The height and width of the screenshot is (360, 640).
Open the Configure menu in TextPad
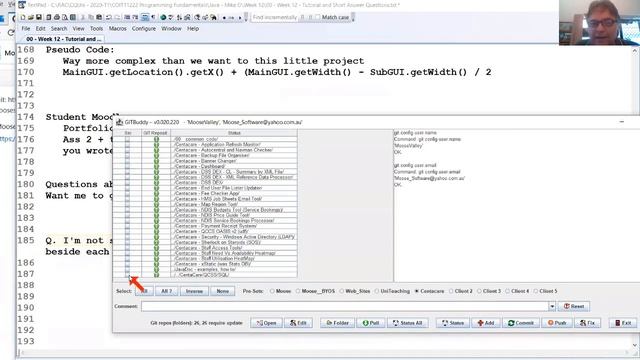144,29
